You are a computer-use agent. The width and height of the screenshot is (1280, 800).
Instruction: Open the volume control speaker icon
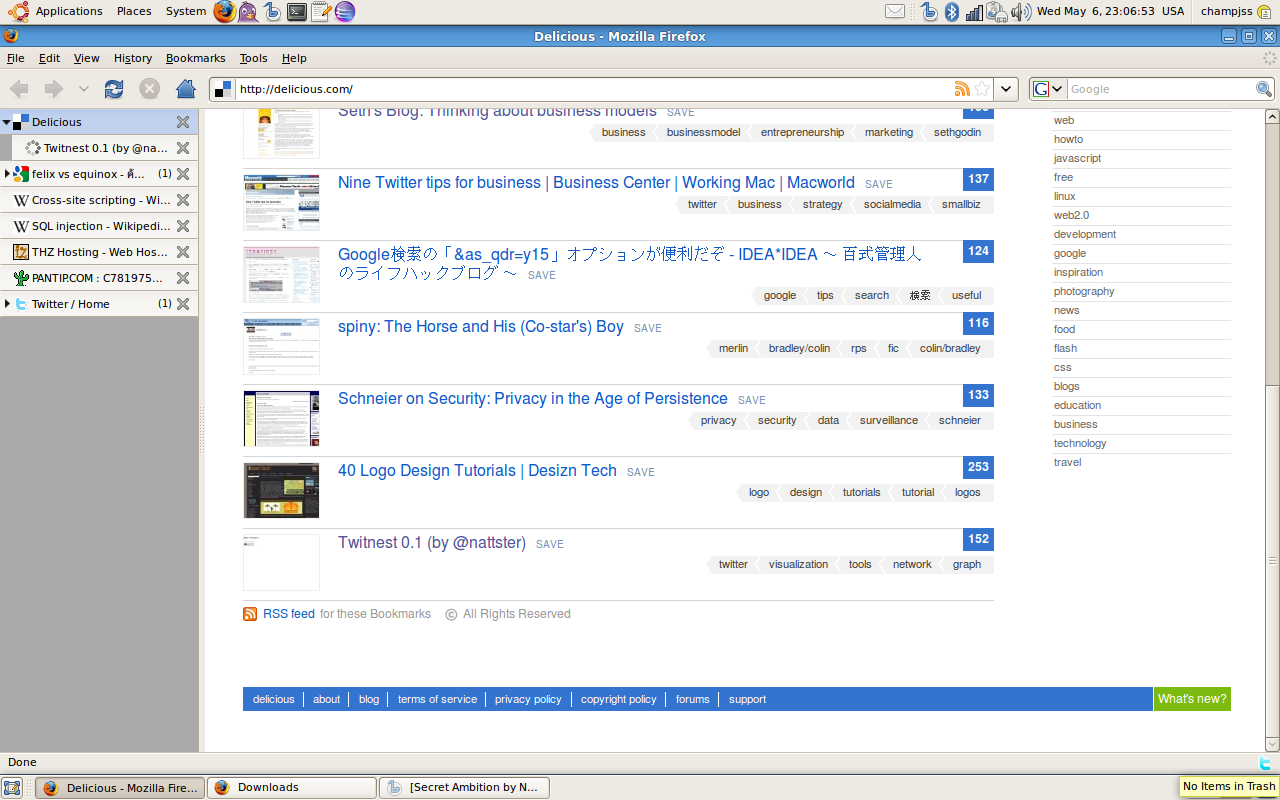click(1021, 12)
